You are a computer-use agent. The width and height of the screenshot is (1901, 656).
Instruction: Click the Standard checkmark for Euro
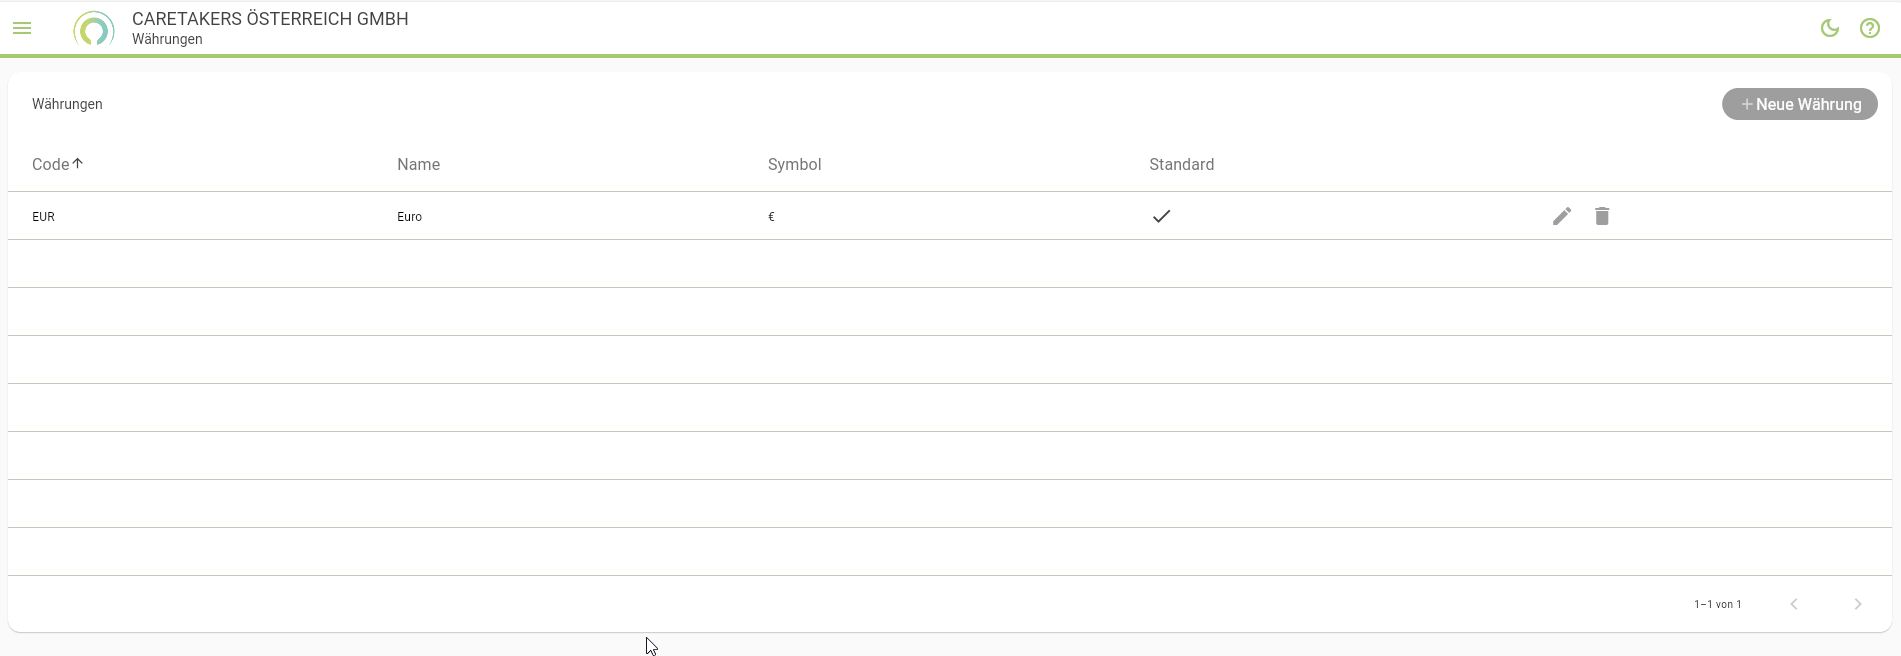point(1161,216)
